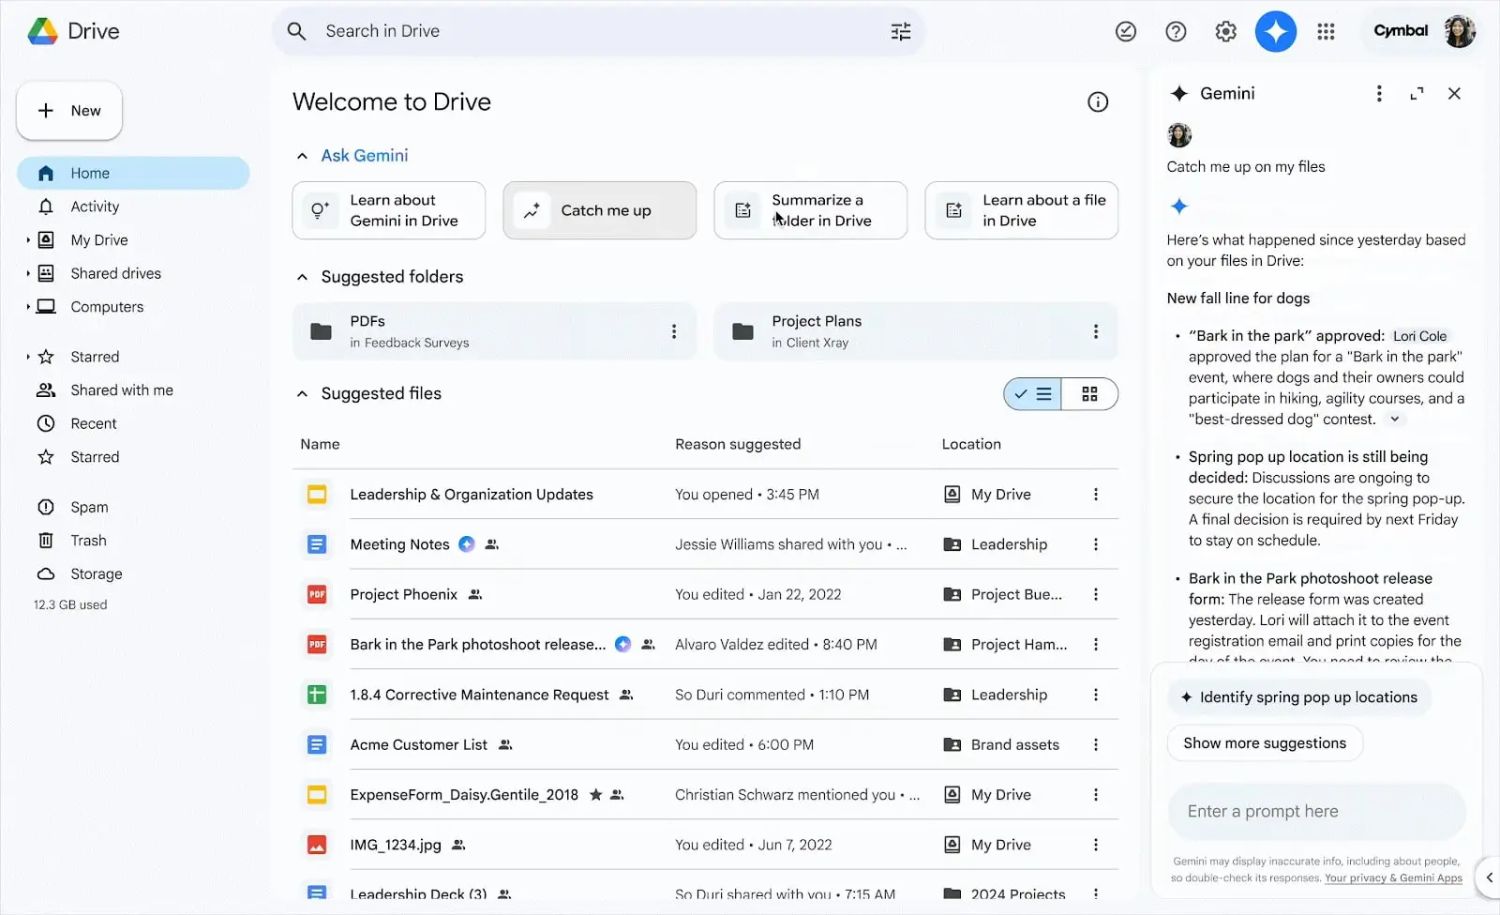Select list view for suggested files
The image size is (1500, 915).
coord(1033,394)
